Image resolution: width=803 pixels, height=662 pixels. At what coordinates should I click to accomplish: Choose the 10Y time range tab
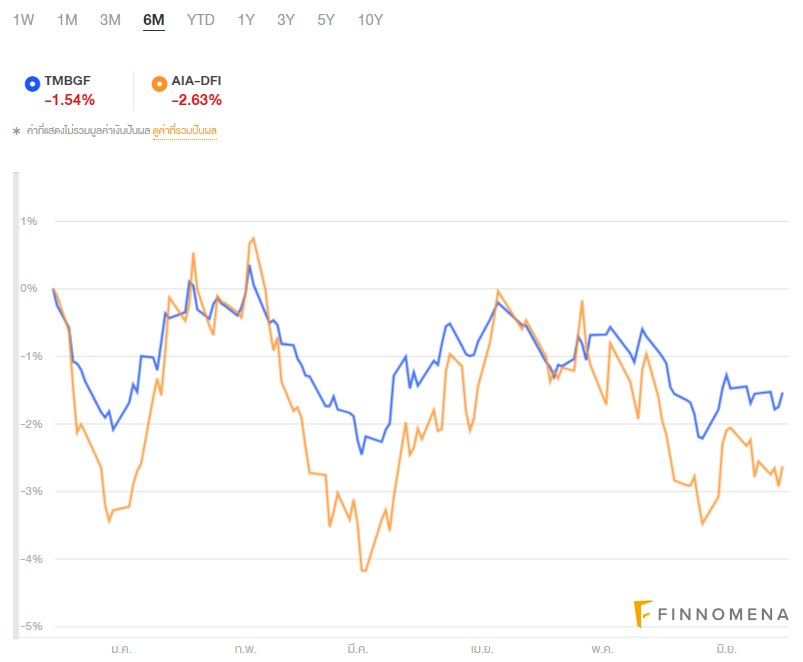tap(370, 20)
